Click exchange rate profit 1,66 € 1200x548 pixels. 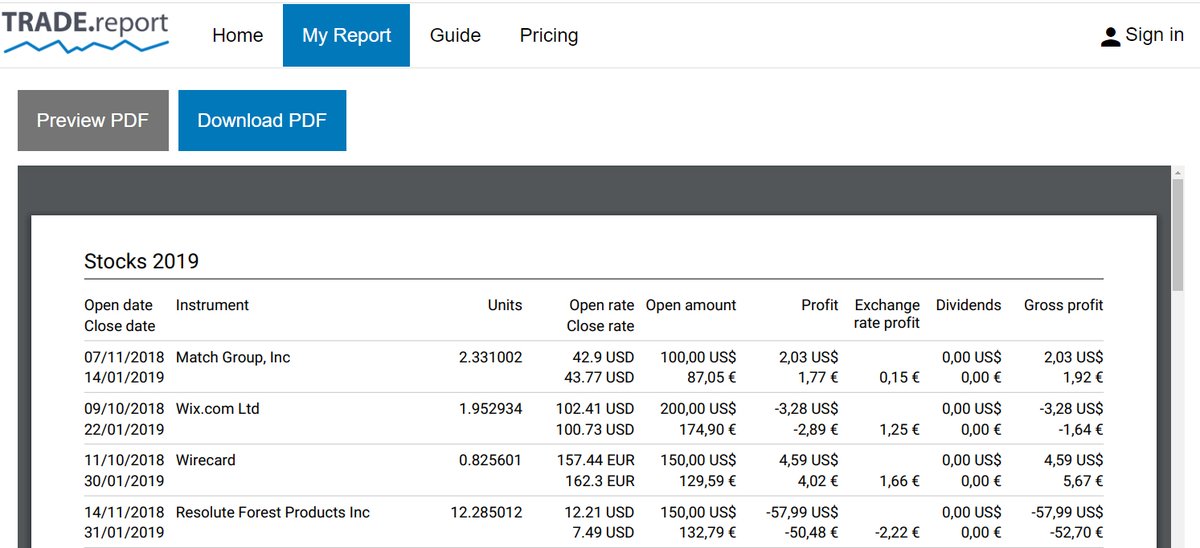point(899,480)
